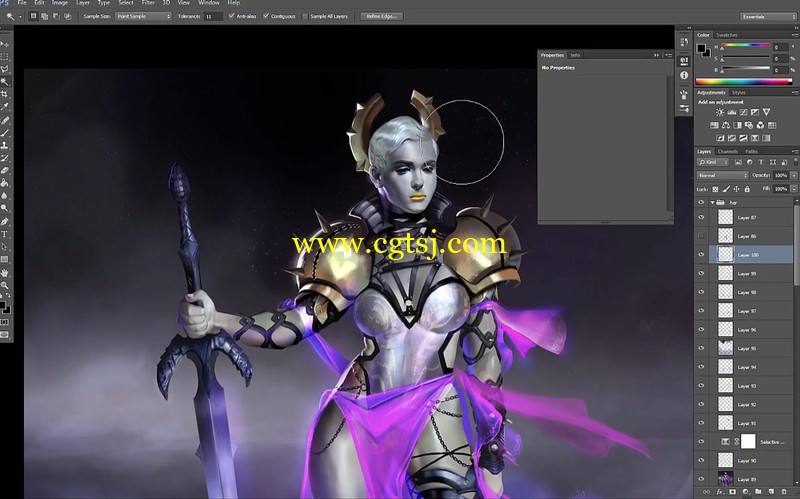Select the History Brush tool
Viewport: 800px width, 499px height.
pyautogui.click(x=5, y=158)
